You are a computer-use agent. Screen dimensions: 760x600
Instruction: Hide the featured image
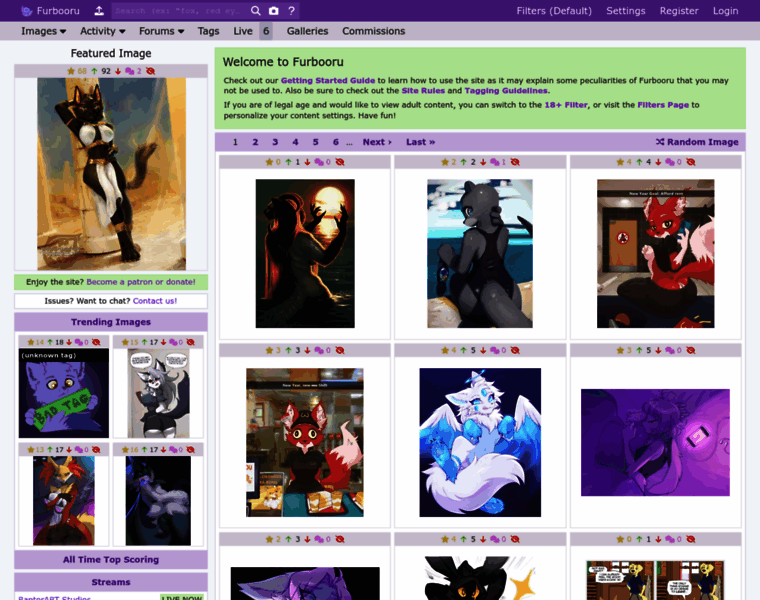pos(151,71)
